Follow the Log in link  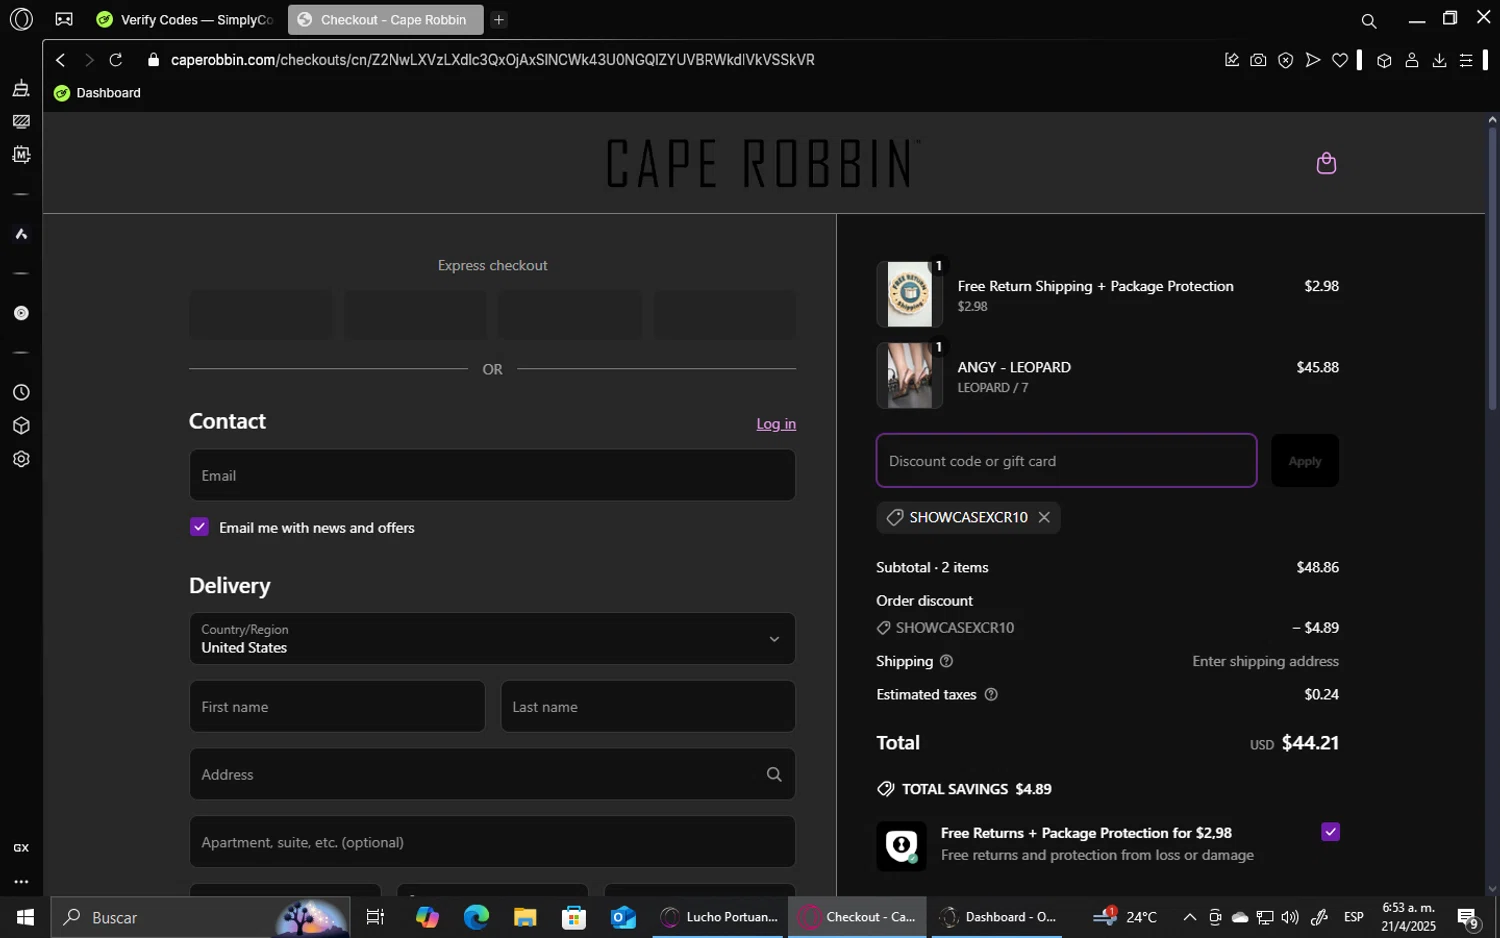(x=776, y=424)
